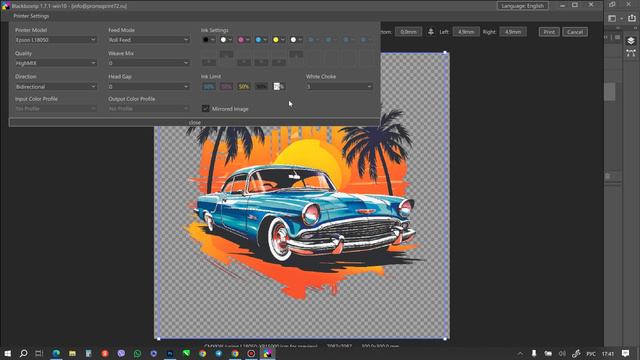This screenshot has height=360, width=640.
Task: Open Photoshop from the taskbar
Action: pos(170,353)
